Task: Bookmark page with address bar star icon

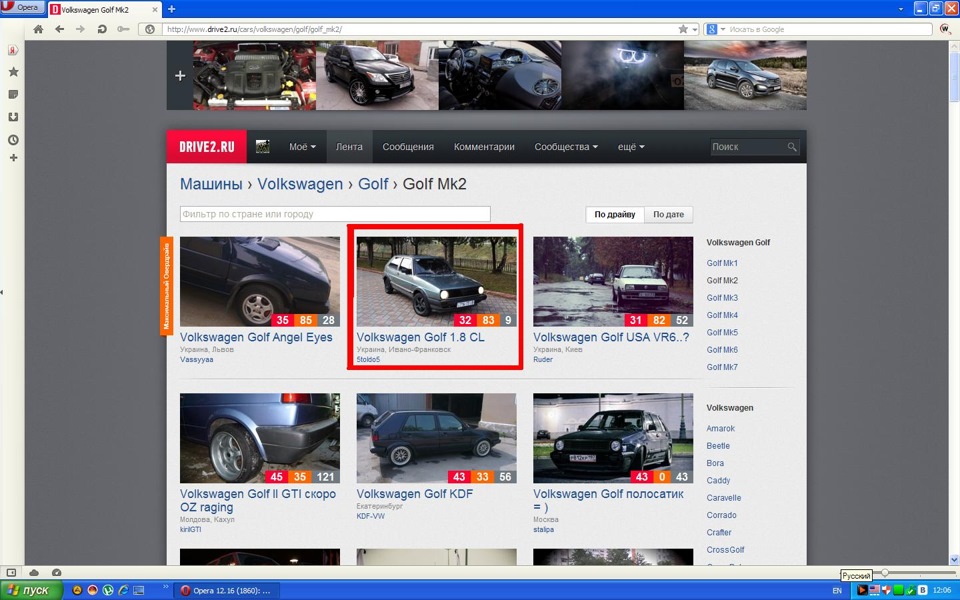Action: (683, 29)
